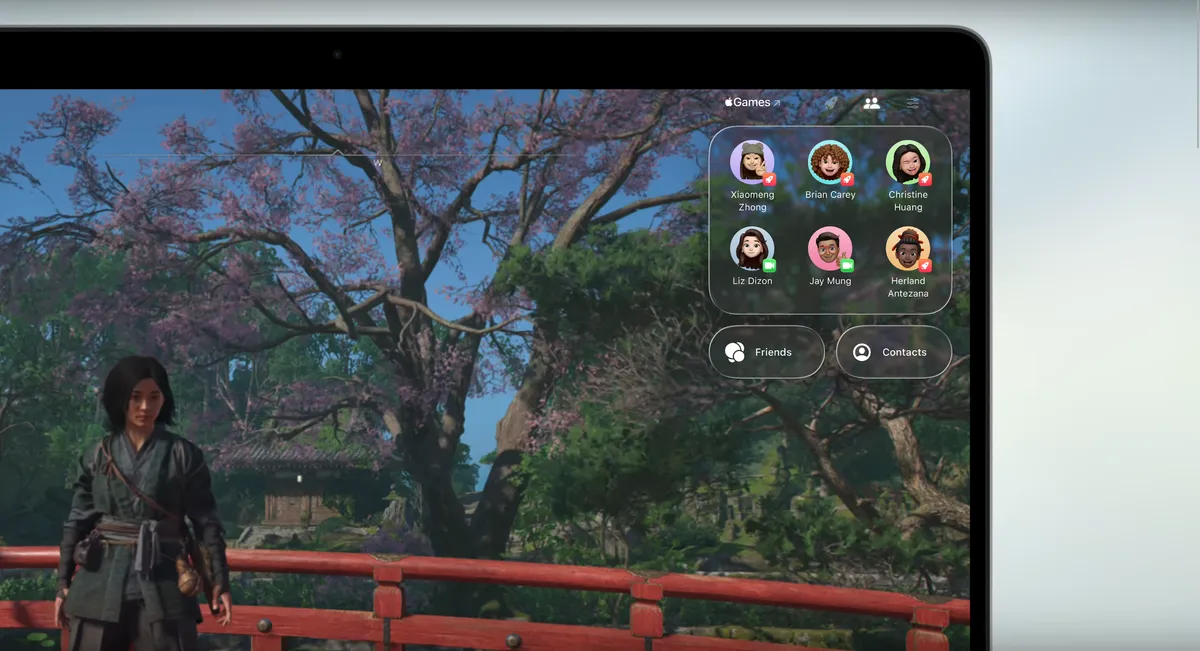
Task: Open the Contacts button
Action: tap(894, 352)
